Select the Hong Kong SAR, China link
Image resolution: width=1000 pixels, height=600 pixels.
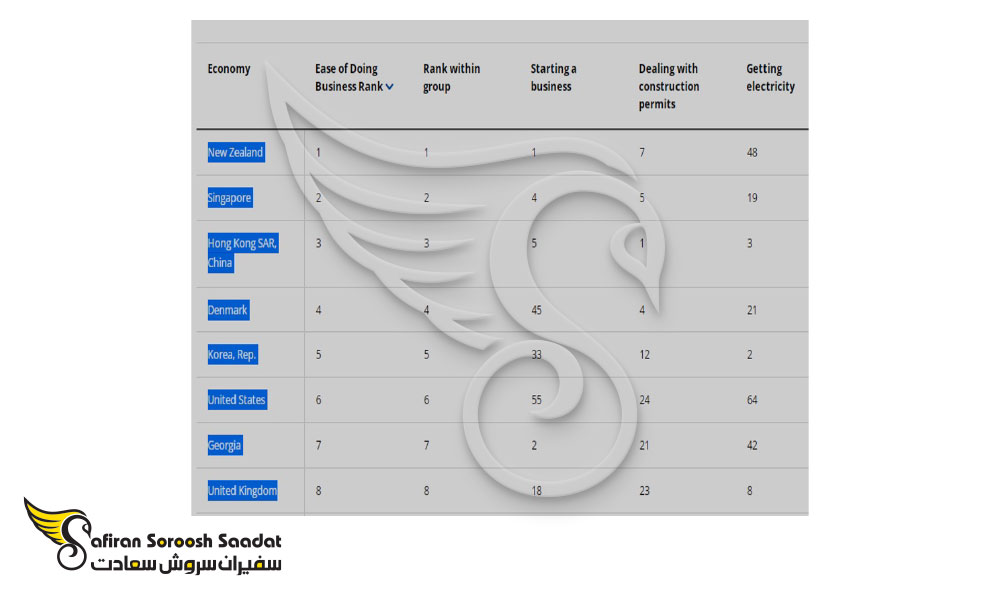242,252
